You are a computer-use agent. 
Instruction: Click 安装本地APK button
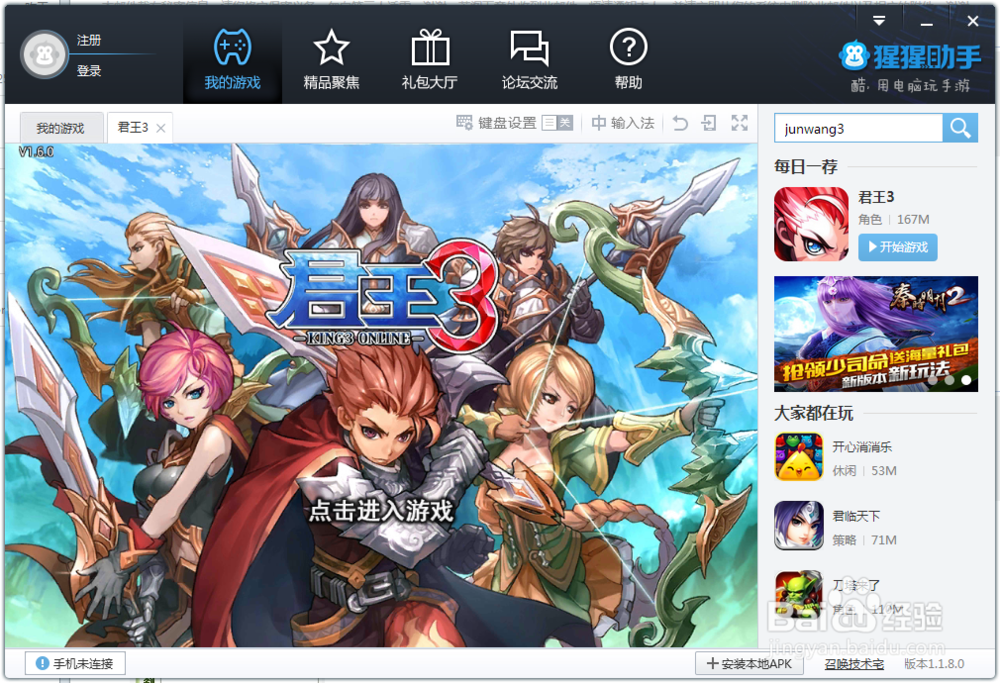[x=750, y=663]
